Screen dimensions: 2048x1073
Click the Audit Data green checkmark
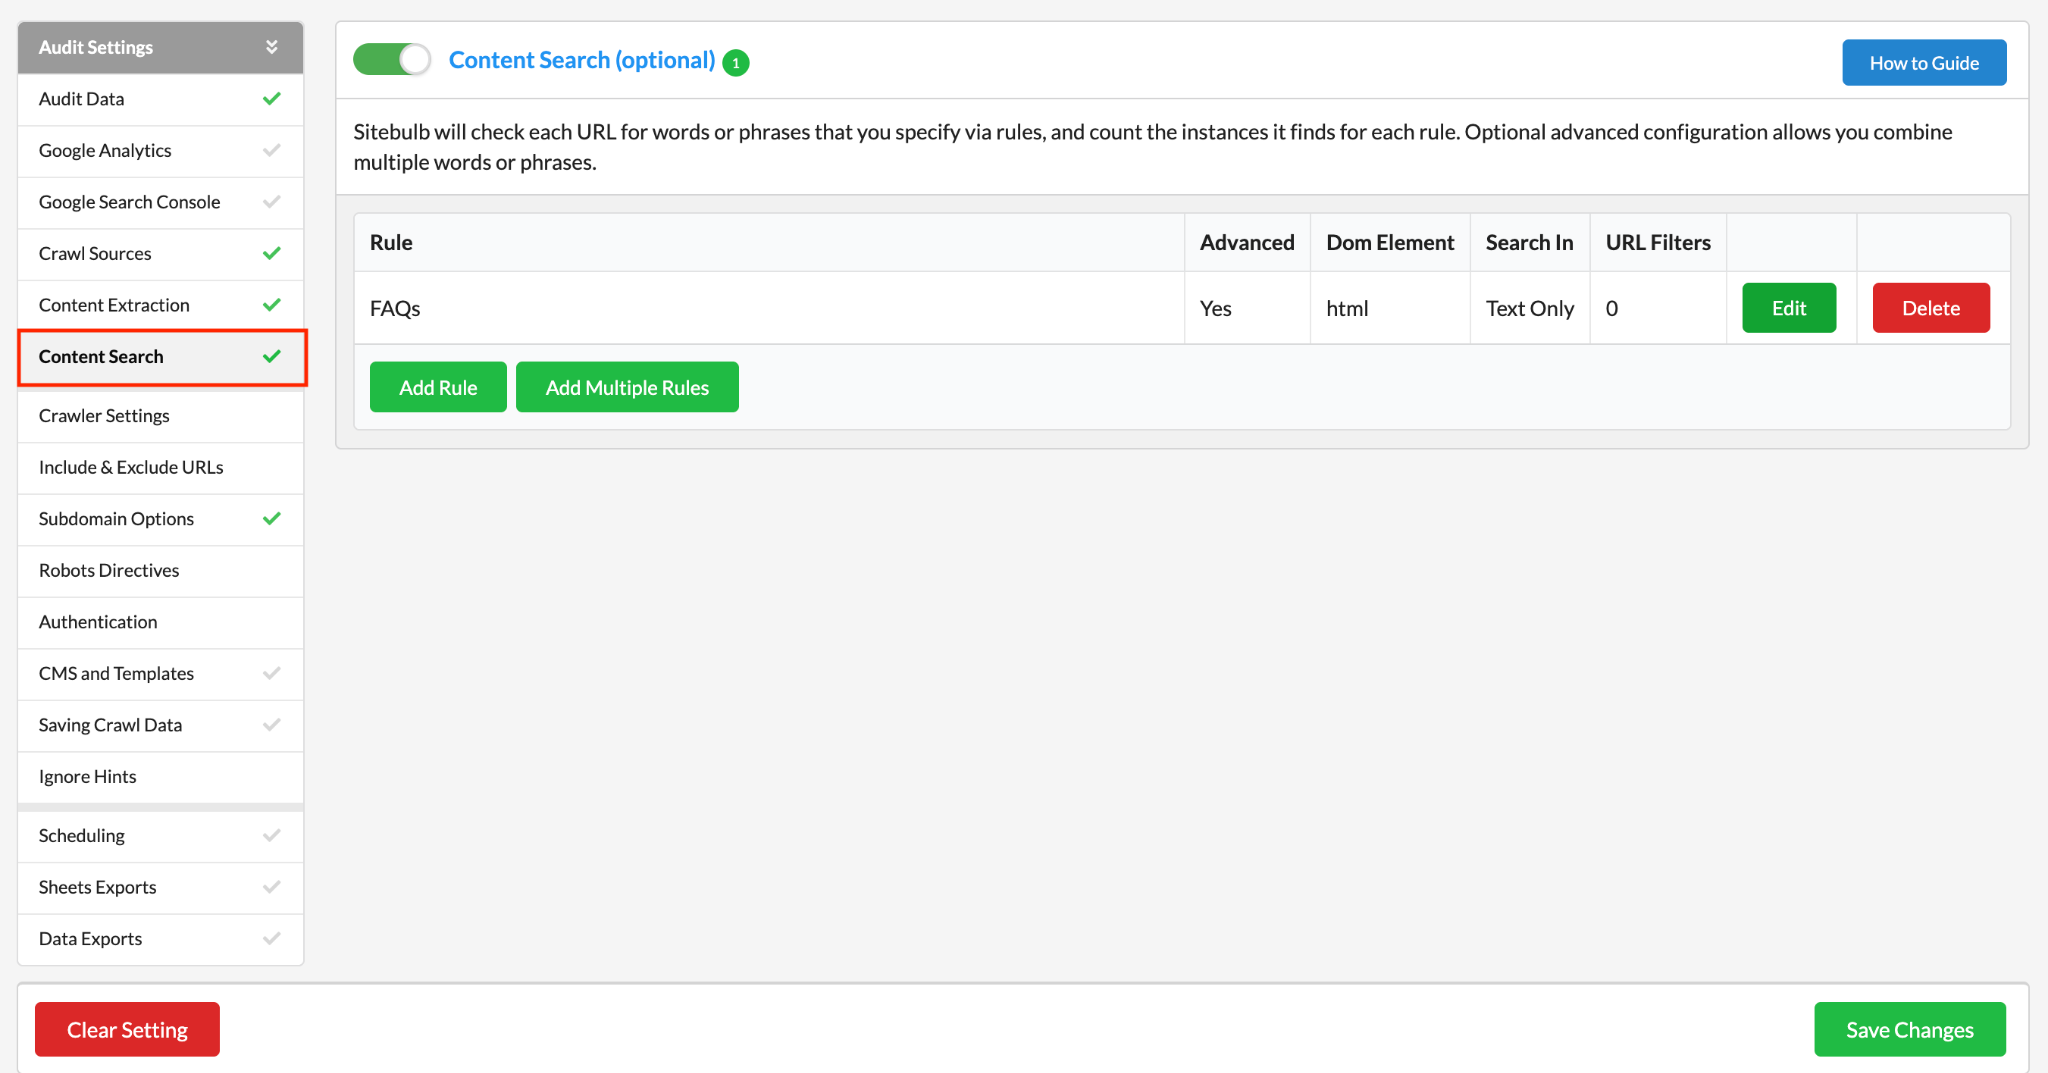(272, 99)
